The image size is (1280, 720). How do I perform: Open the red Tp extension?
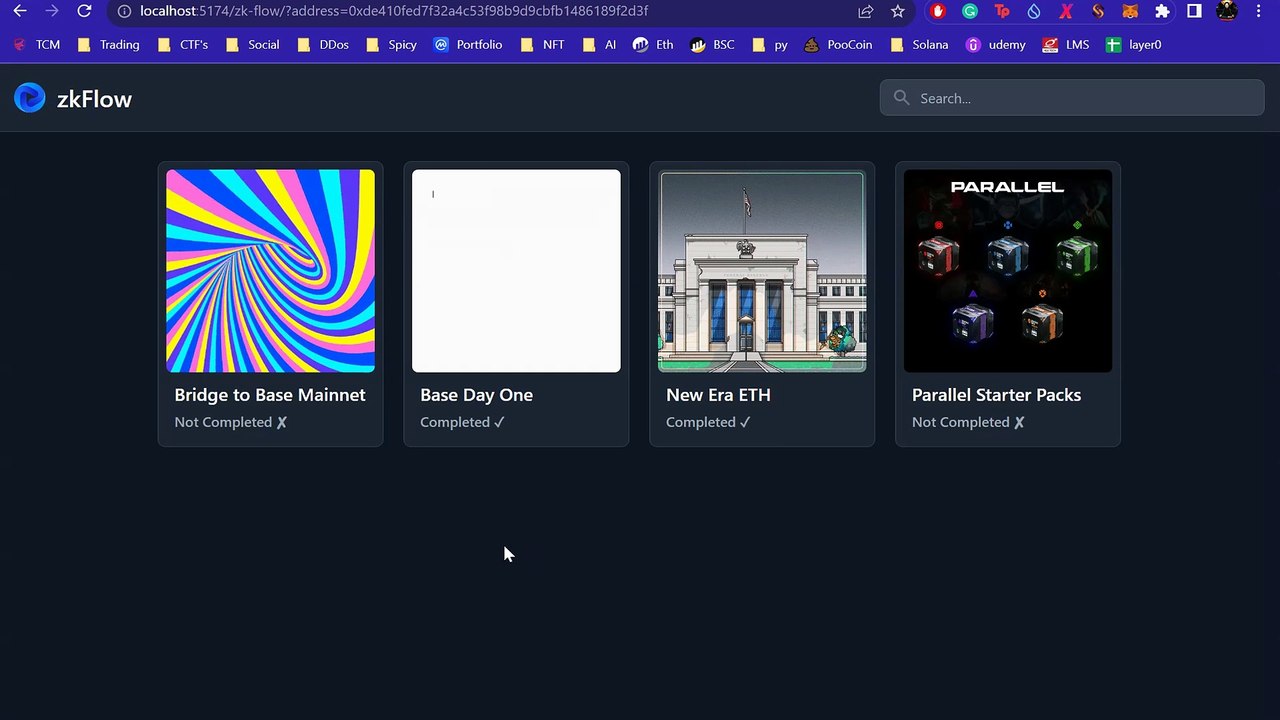click(1002, 11)
